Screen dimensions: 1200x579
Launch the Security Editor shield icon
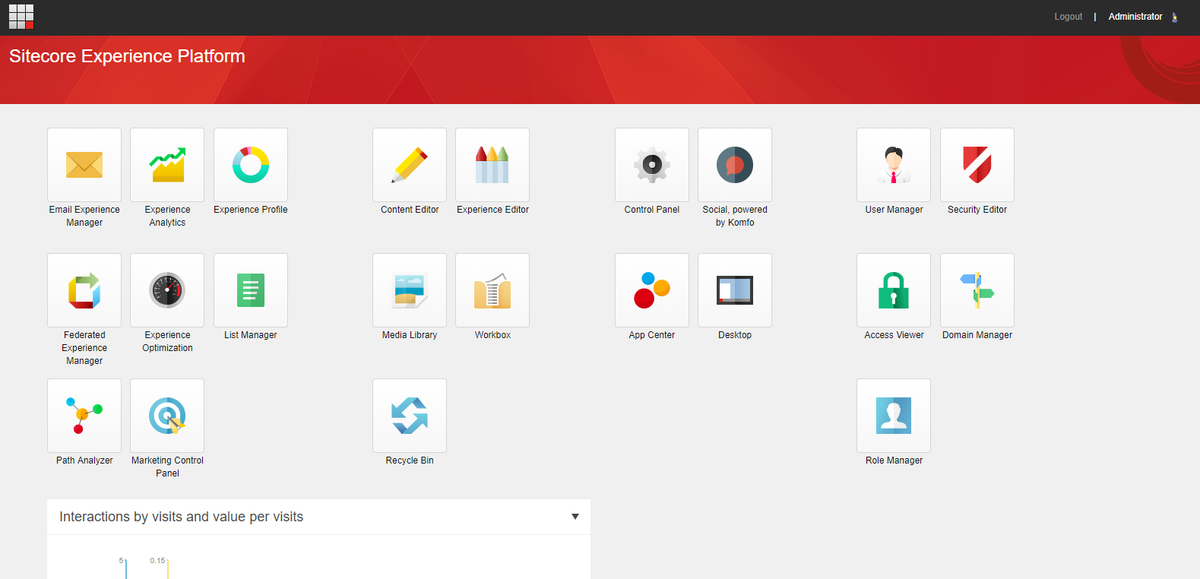977,164
